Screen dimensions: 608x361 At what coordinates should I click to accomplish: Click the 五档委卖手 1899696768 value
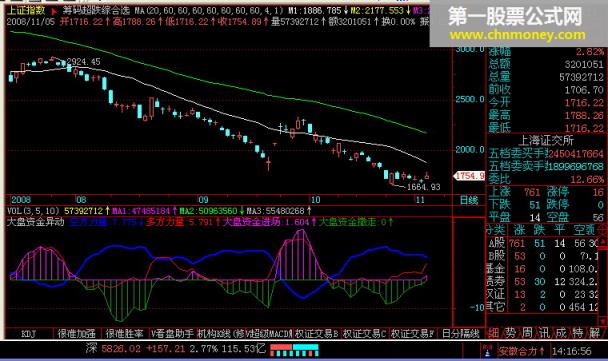point(576,167)
